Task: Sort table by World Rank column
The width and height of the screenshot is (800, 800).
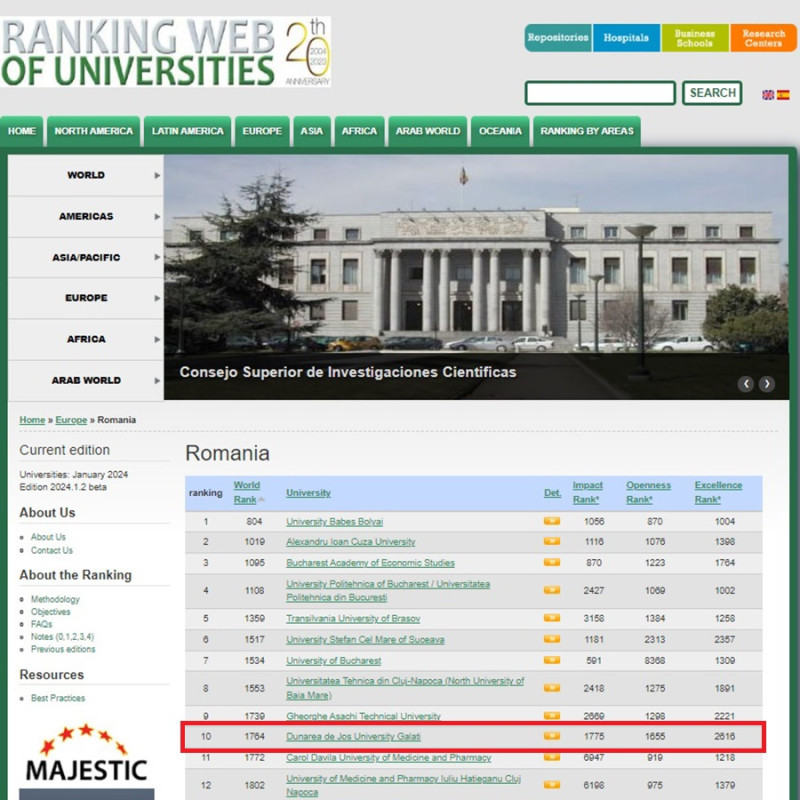Action: coord(247,492)
